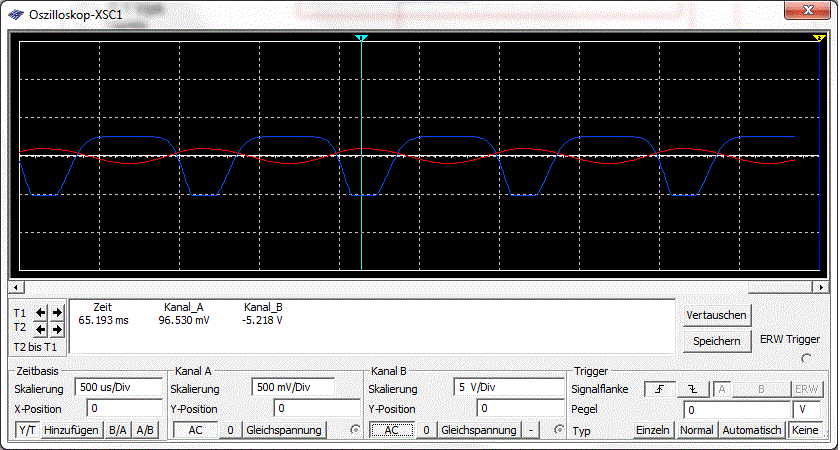Click the Kanal_A value 96.530 mV
This screenshot has width=840, height=450.
[184, 320]
